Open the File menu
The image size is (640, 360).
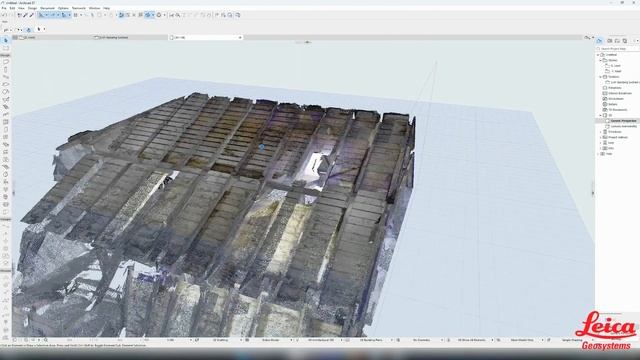pos(4,8)
